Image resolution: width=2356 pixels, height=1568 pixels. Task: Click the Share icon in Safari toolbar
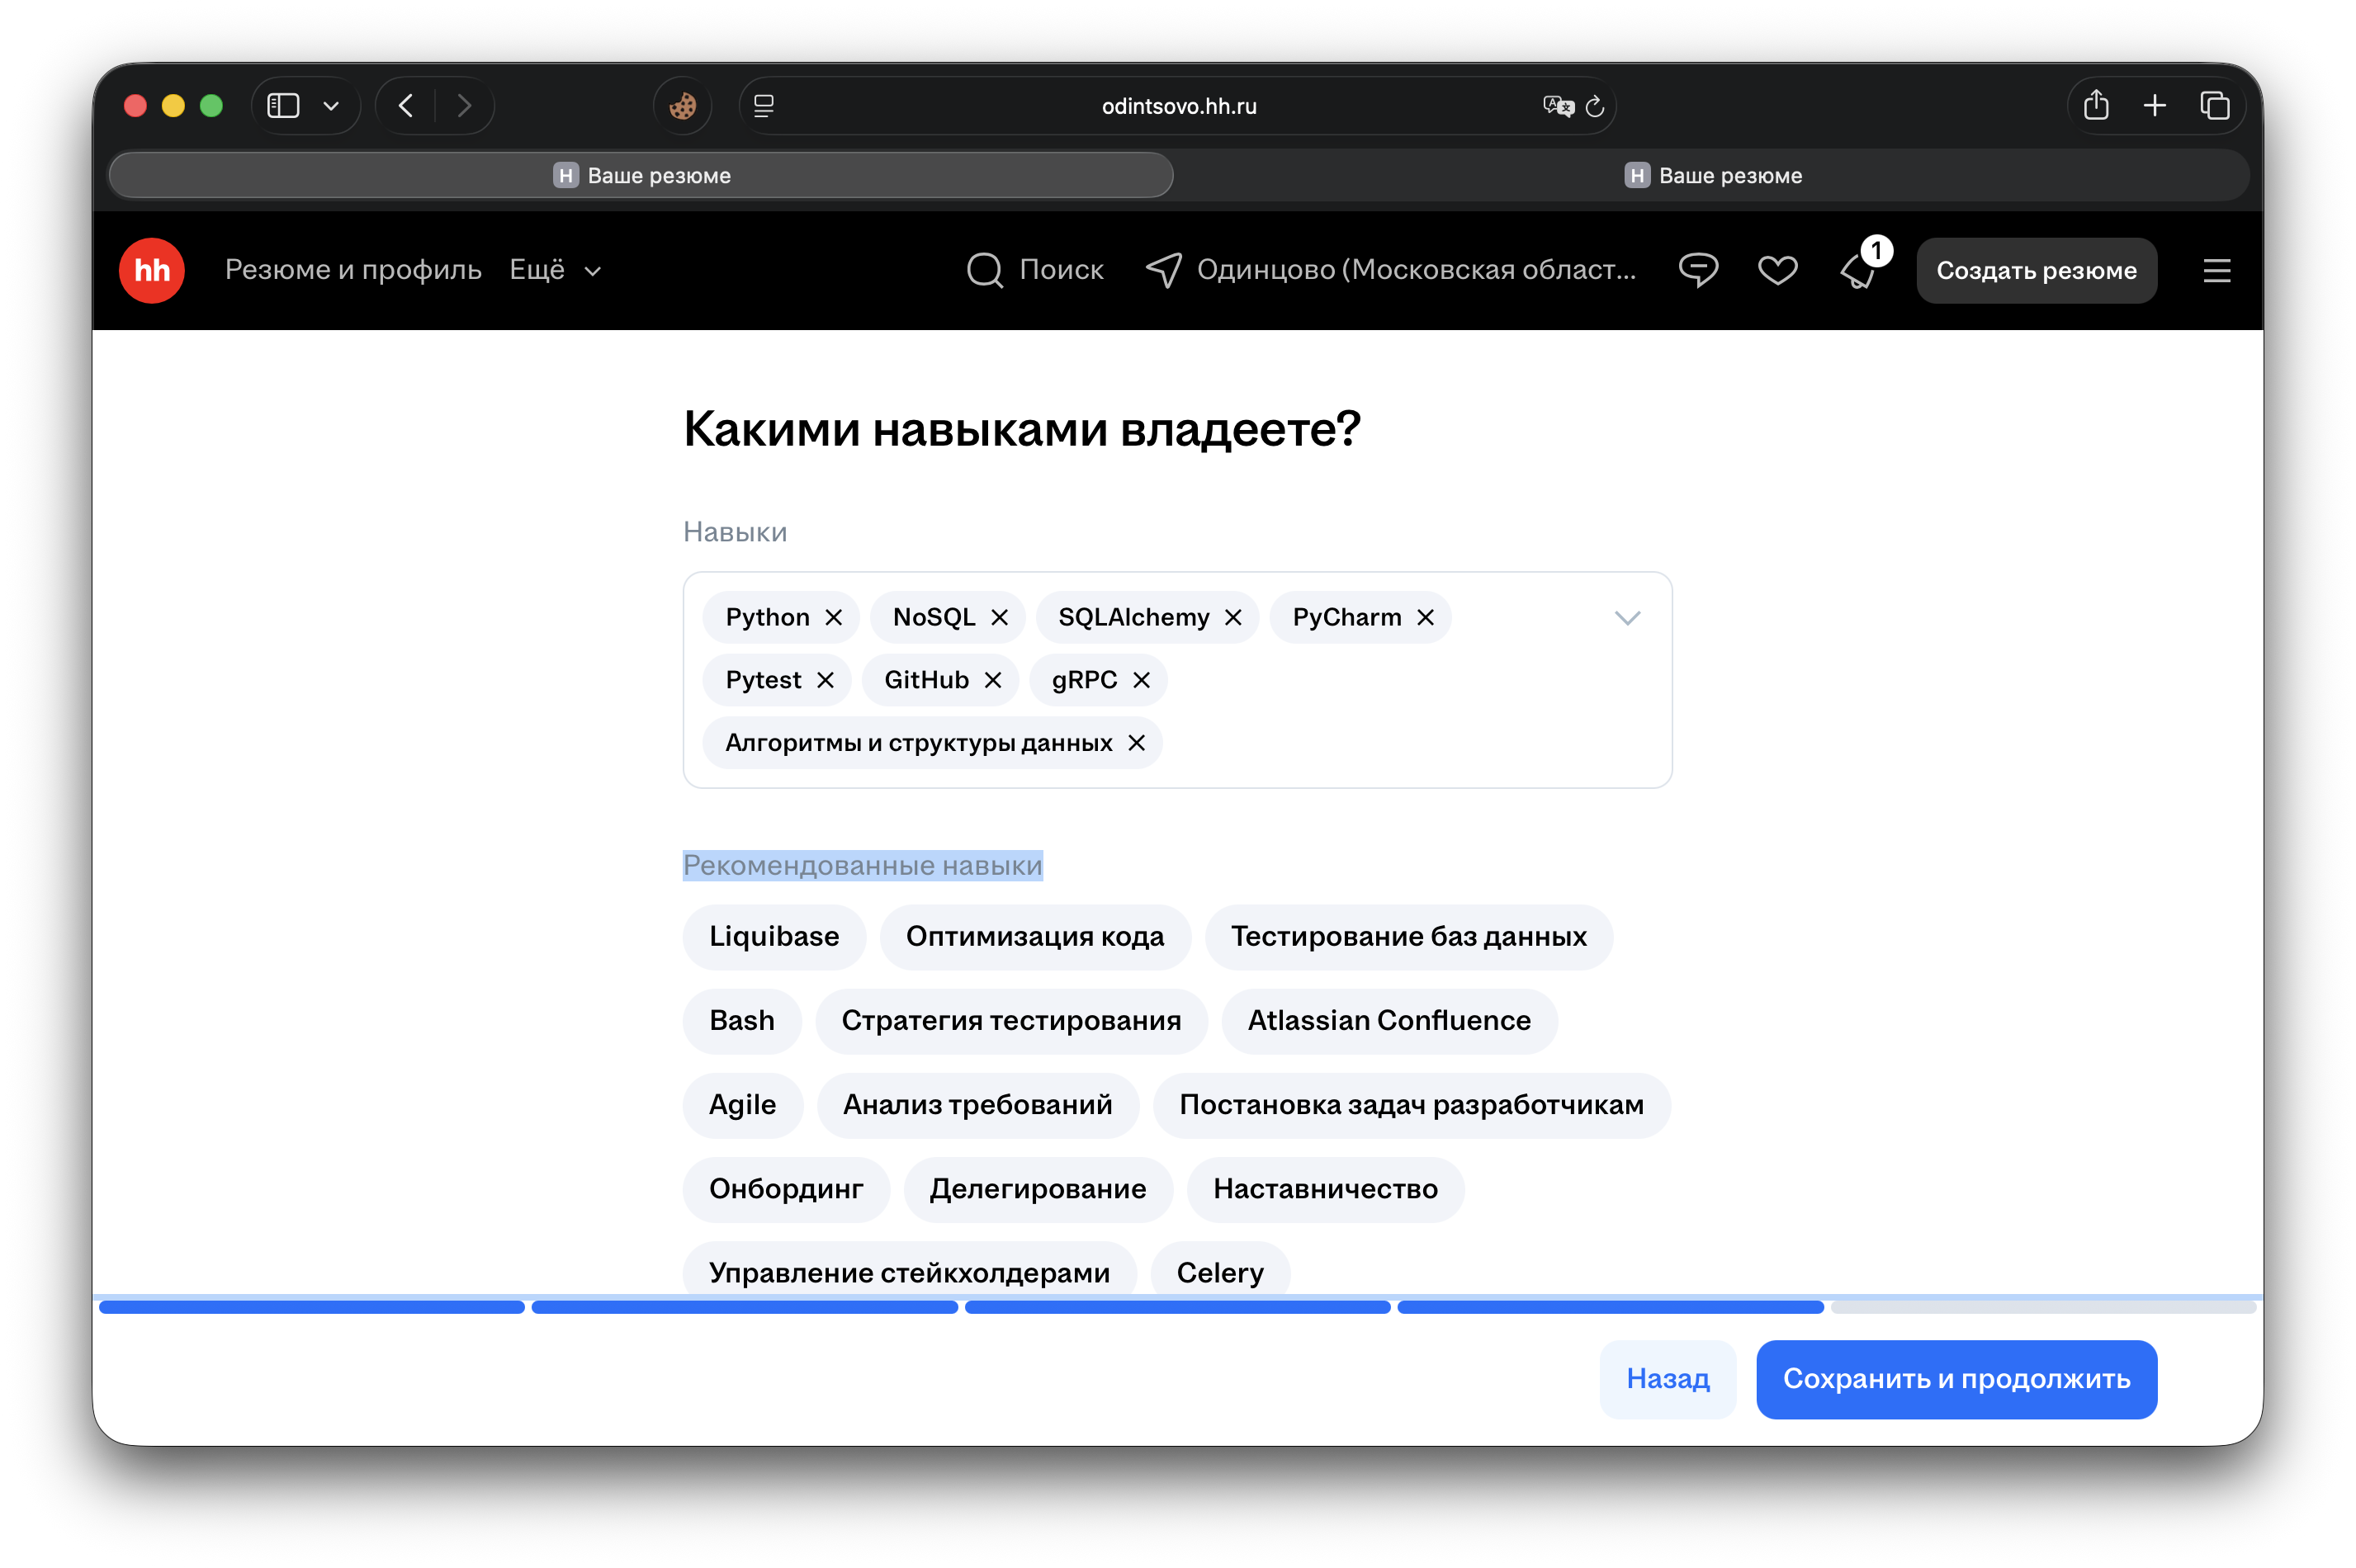point(2096,105)
